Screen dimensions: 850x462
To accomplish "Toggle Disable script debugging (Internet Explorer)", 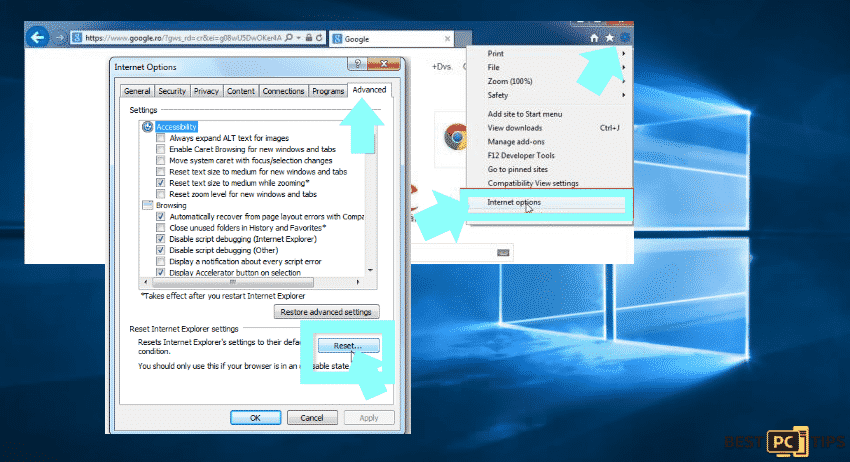I will [x=160, y=239].
